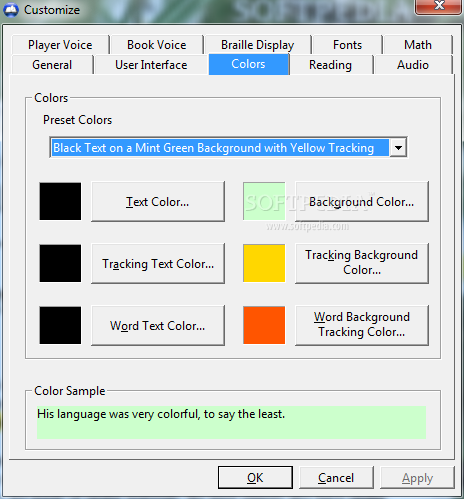Click the Customize title bar app icon
The image size is (464, 499).
click(11, 10)
